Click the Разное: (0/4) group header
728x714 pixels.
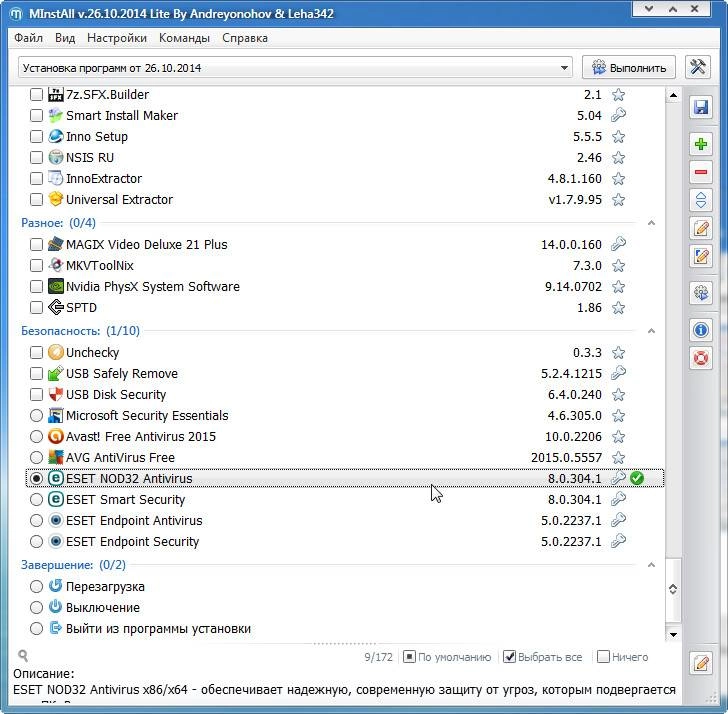pyautogui.click(x=58, y=223)
